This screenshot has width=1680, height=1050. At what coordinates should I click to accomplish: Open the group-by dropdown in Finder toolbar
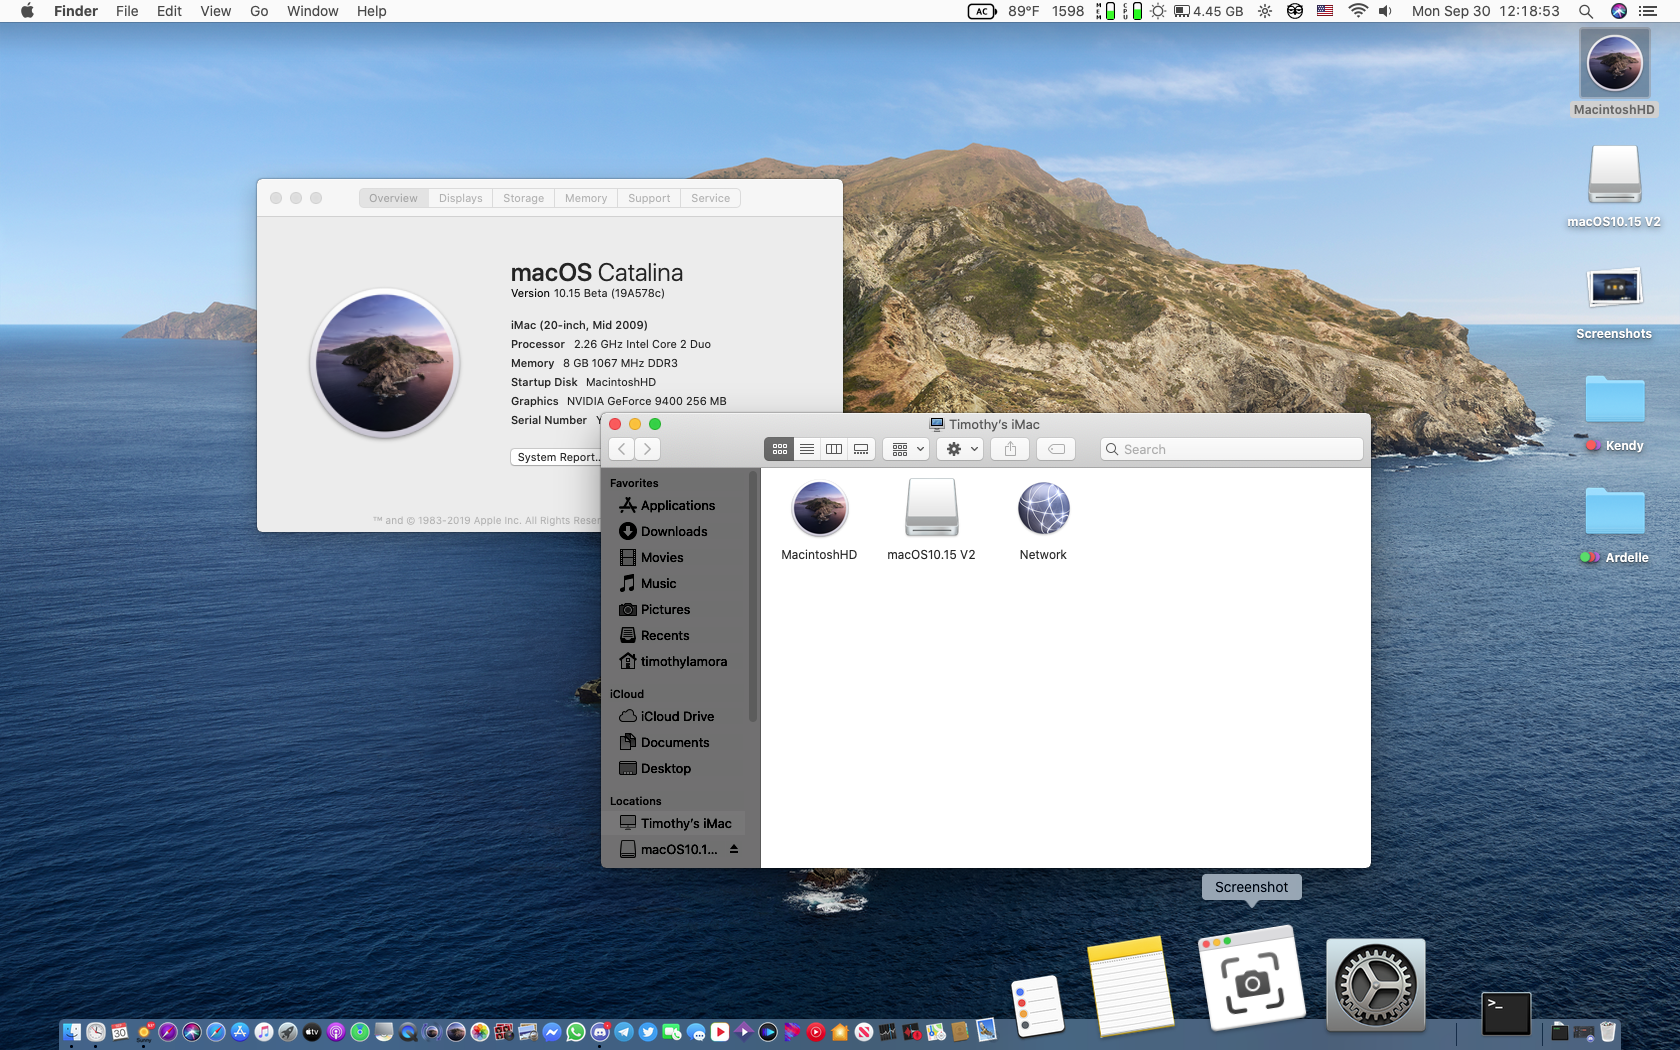[x=907, y=449]
